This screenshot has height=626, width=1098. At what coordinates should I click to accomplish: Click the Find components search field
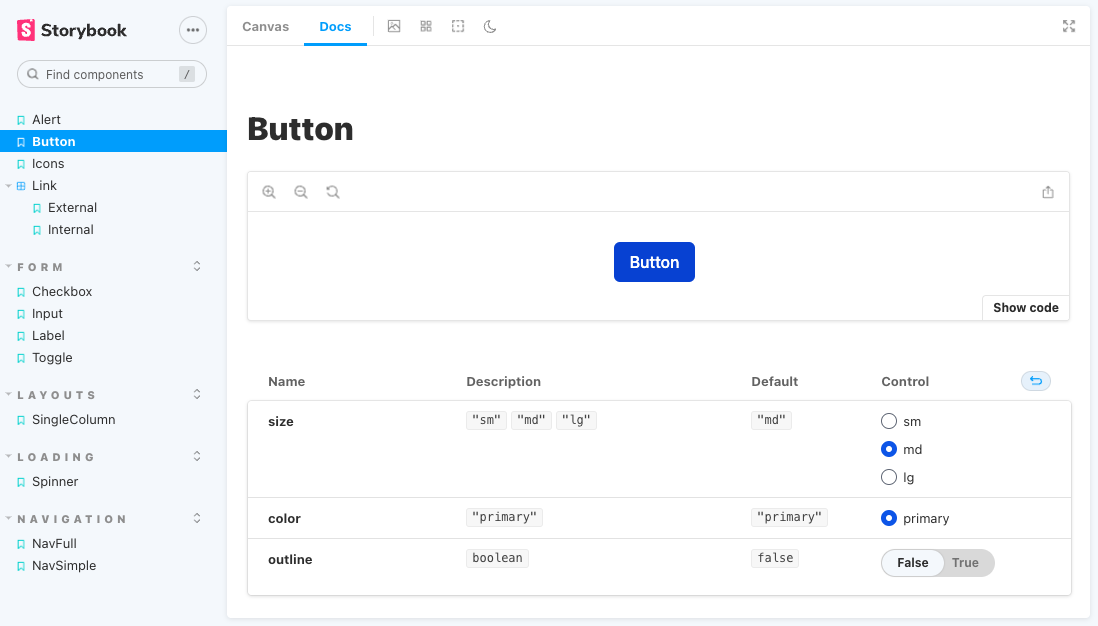pyautogui.click(x=111, y=73)
